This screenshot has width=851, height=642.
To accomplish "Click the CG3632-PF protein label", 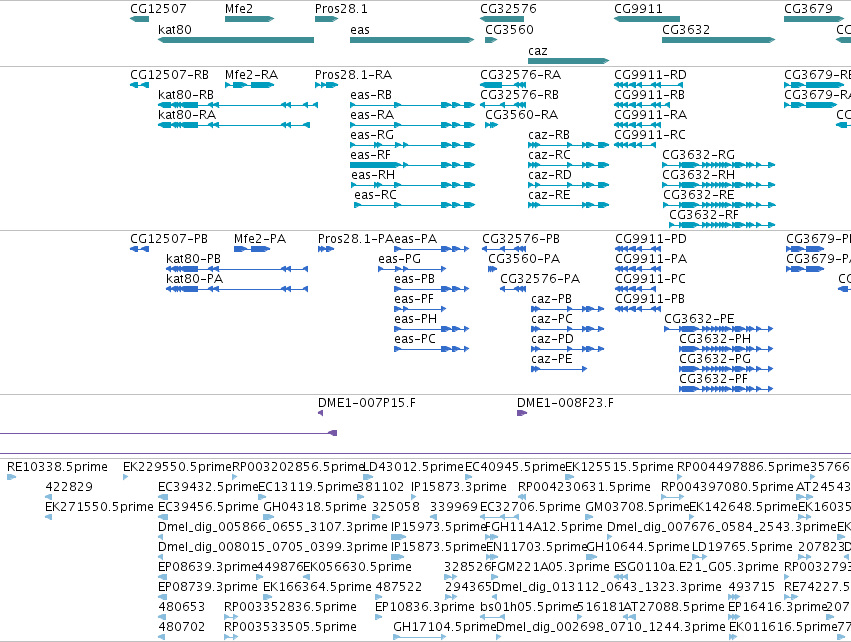I will (x=714, y=380).
